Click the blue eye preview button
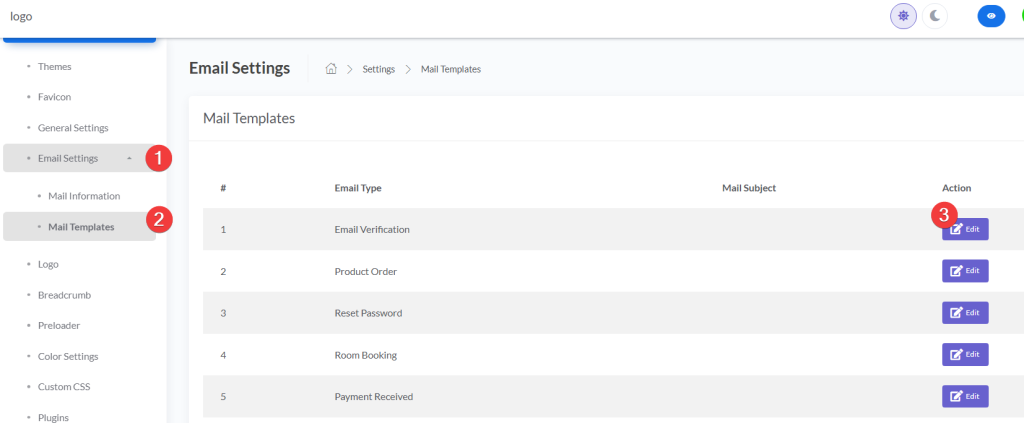The image size is (1024, 423). [990, 16]
